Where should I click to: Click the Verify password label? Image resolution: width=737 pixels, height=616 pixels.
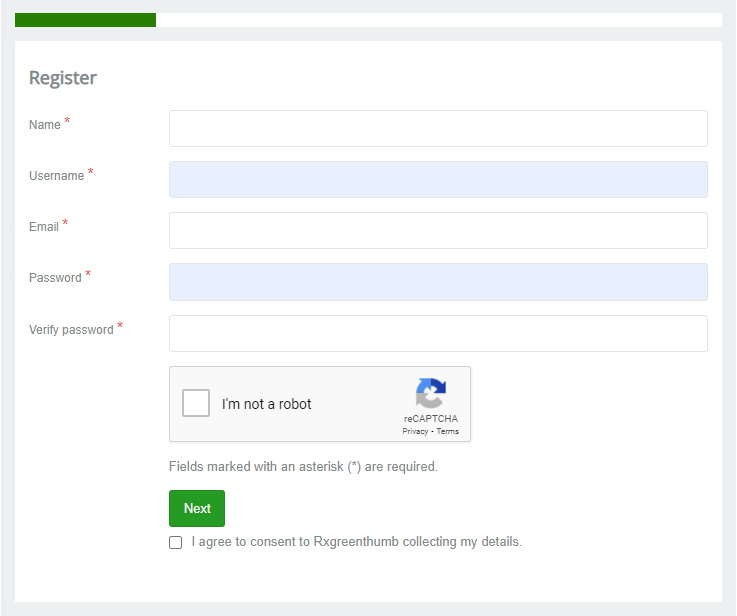pos(71,330)
